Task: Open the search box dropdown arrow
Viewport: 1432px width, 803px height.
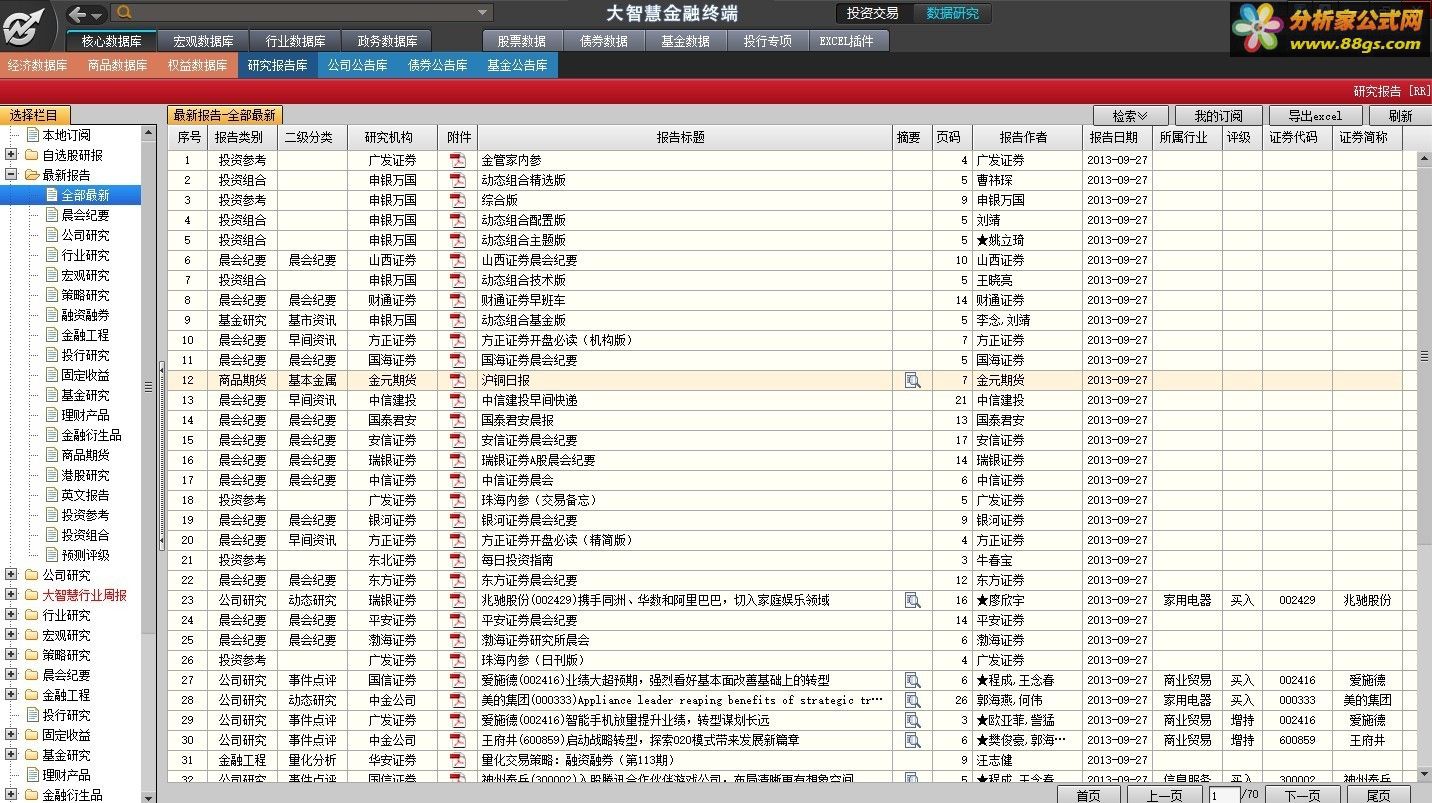Action: 484,13
